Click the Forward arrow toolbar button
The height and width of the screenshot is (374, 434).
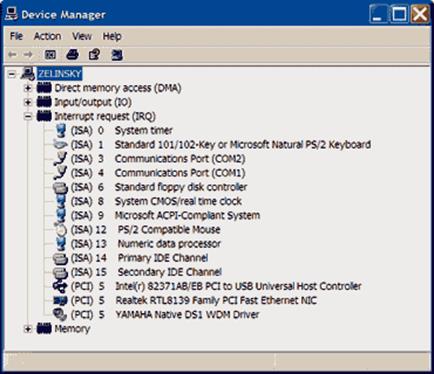coord(28,55)
